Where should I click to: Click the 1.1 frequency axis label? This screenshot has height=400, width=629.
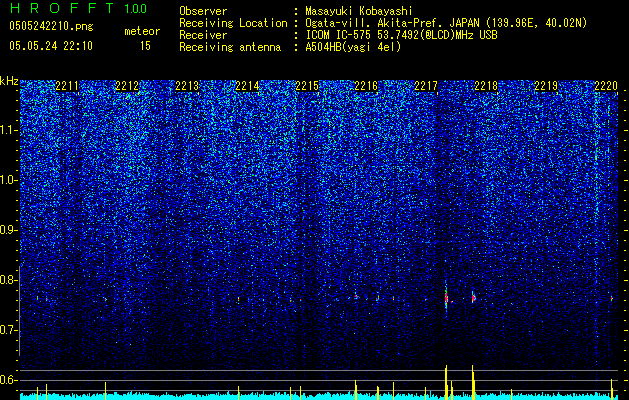click(x=9, y=130)
